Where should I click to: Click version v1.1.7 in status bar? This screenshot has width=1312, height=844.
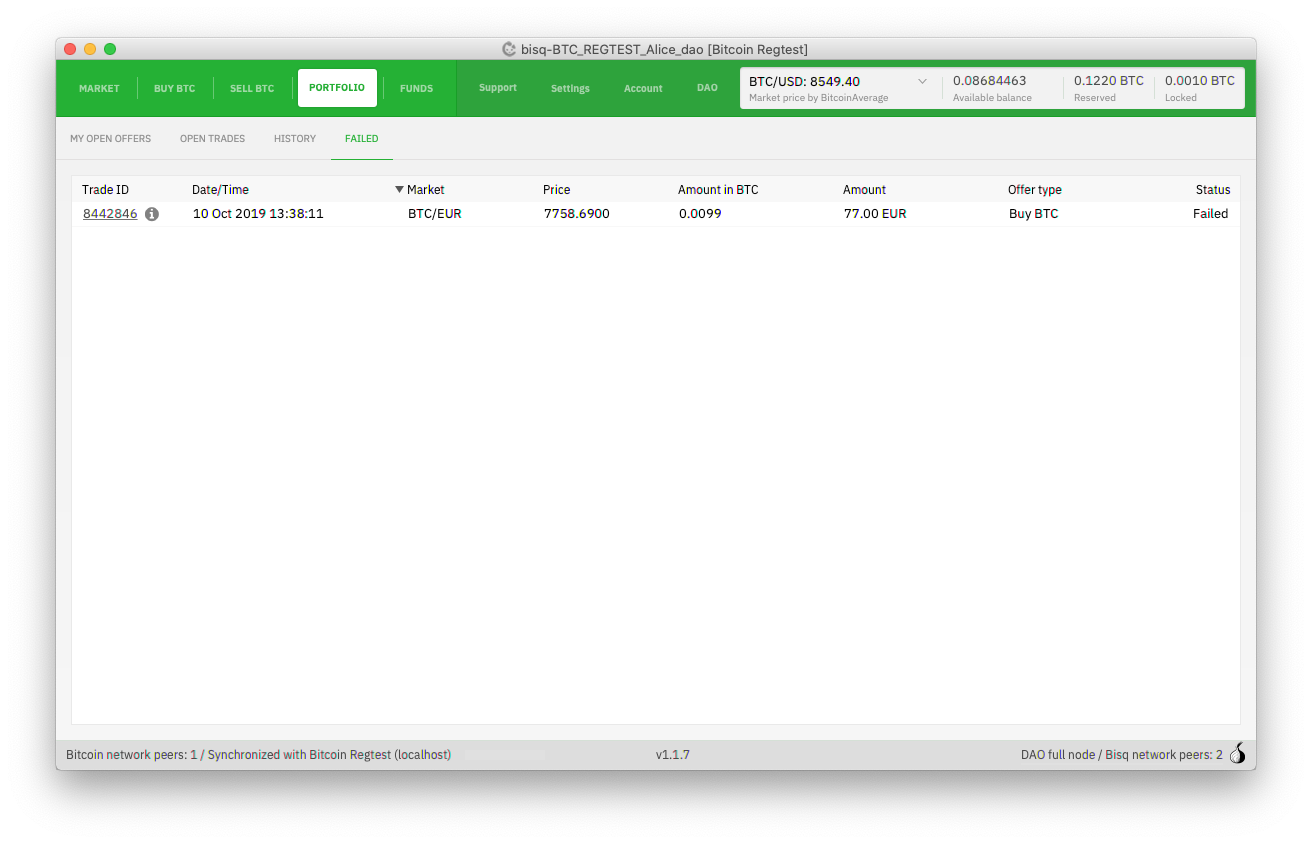coord(673,755)
